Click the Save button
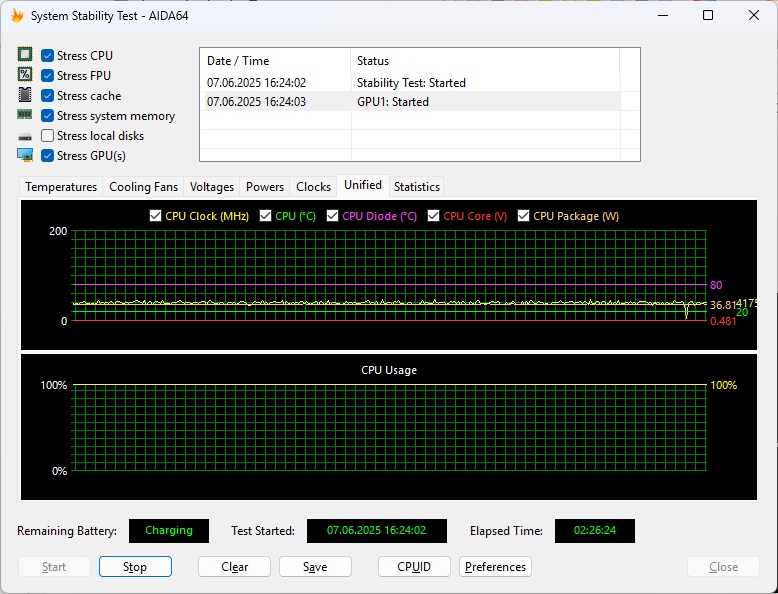 tap(315, 567)
